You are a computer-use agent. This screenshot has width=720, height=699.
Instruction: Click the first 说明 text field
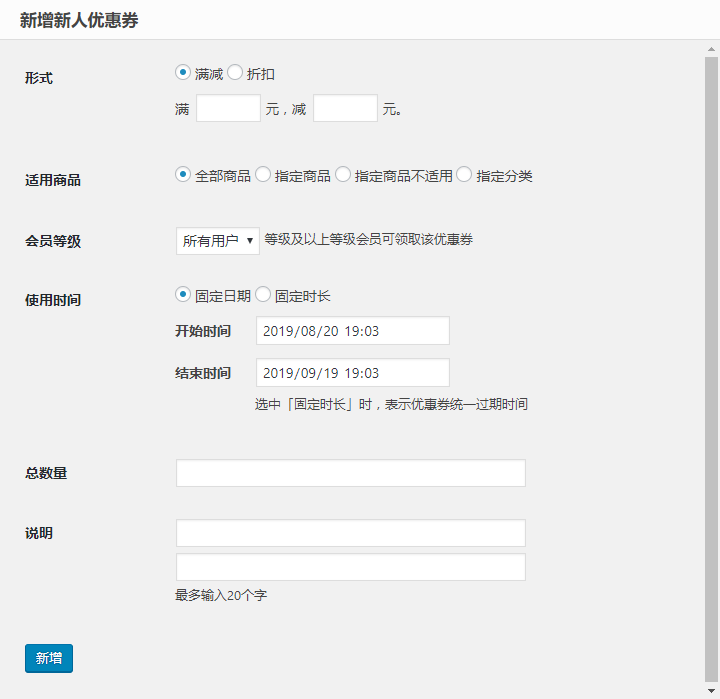pyautogui.click(x=350, y=533)
